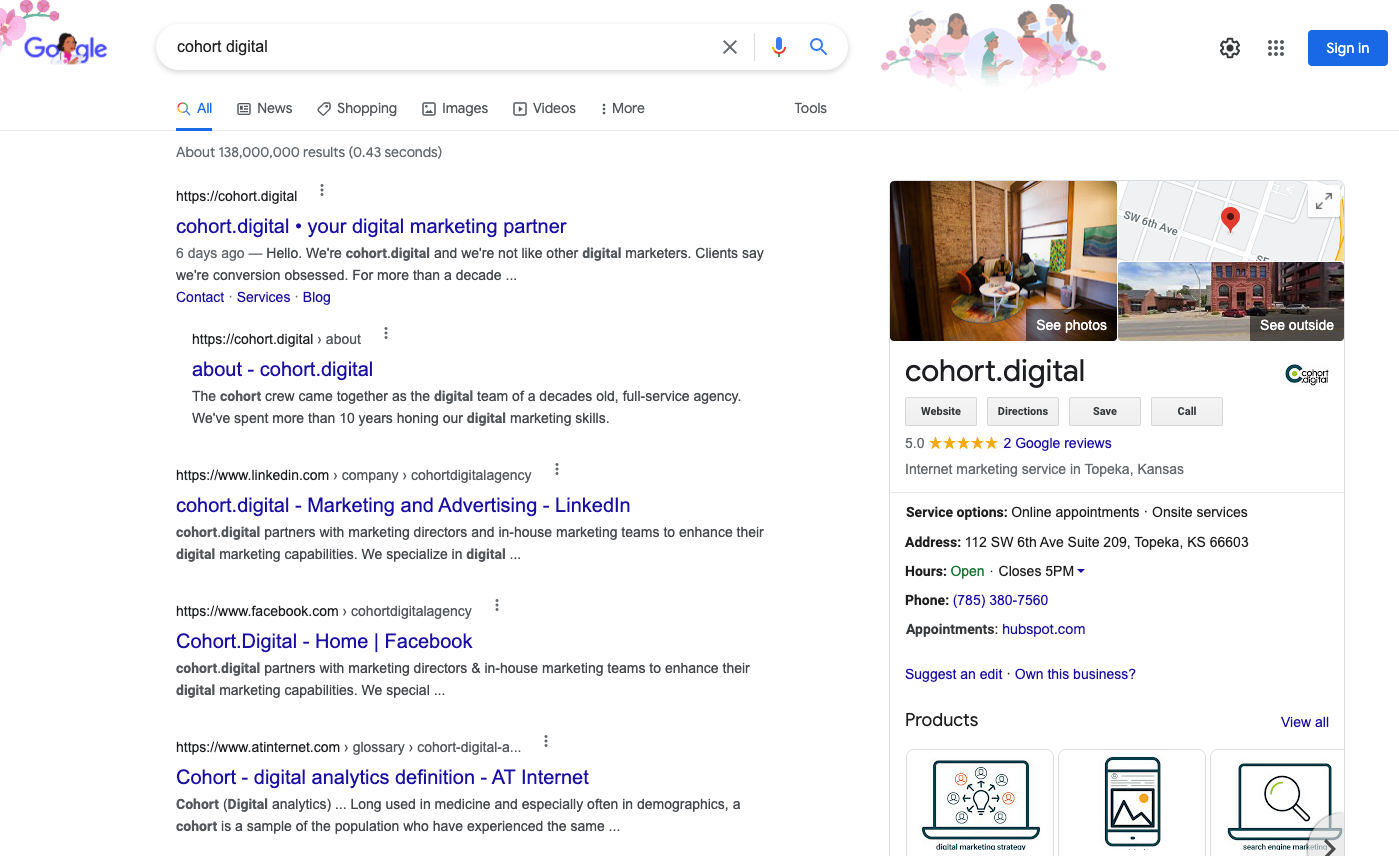Open the Blog sitelink
The width and height of the screenshot is (1399, 856).
pyautogui.click(x=316, y=297)
